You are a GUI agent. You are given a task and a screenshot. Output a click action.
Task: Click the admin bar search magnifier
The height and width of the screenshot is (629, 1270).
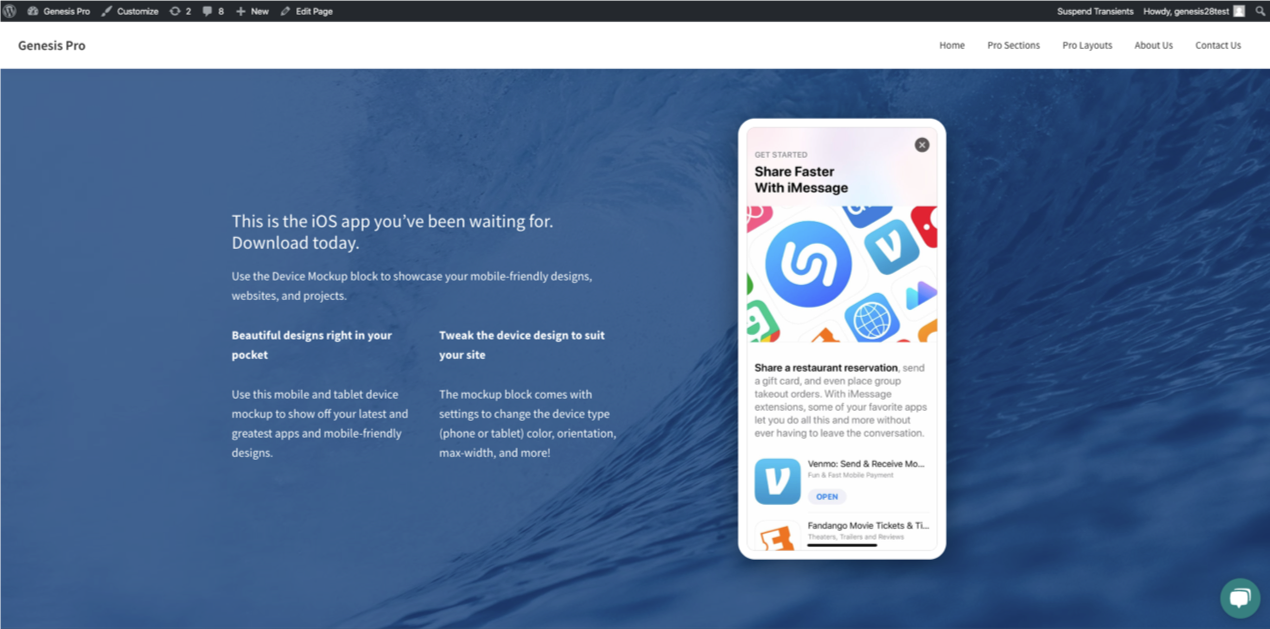tap(1260, 11)
